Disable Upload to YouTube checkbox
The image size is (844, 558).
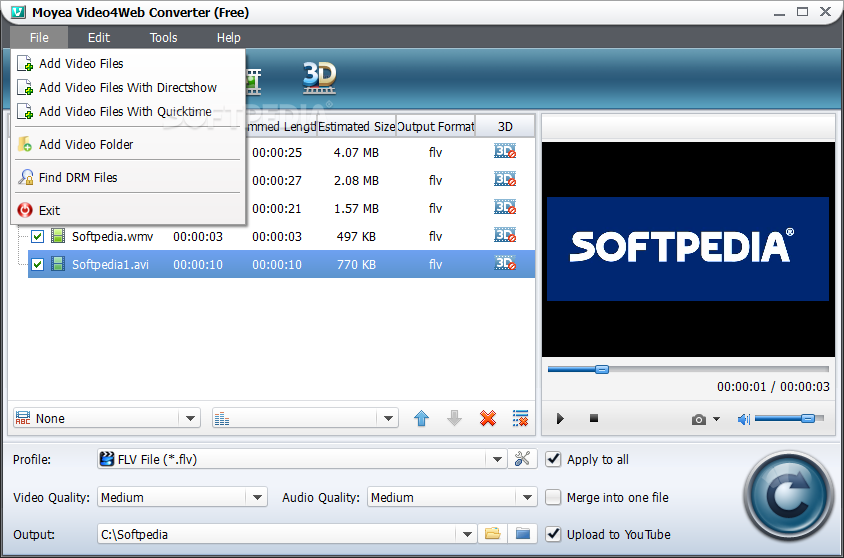tap(553, 534)
